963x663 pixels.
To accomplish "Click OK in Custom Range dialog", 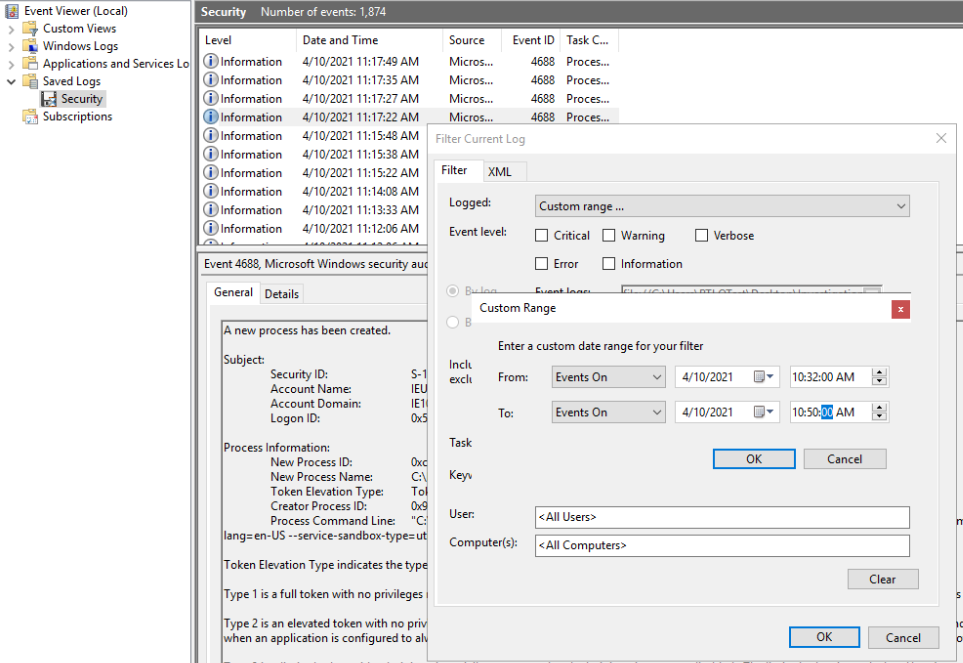I will (x=753, y=459).
